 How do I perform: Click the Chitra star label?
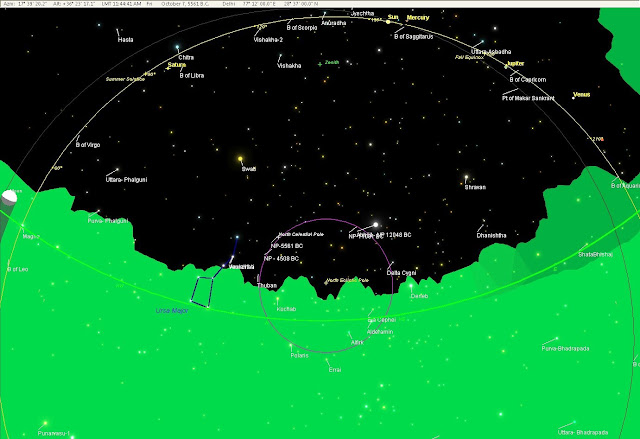[x=186, y=58]
